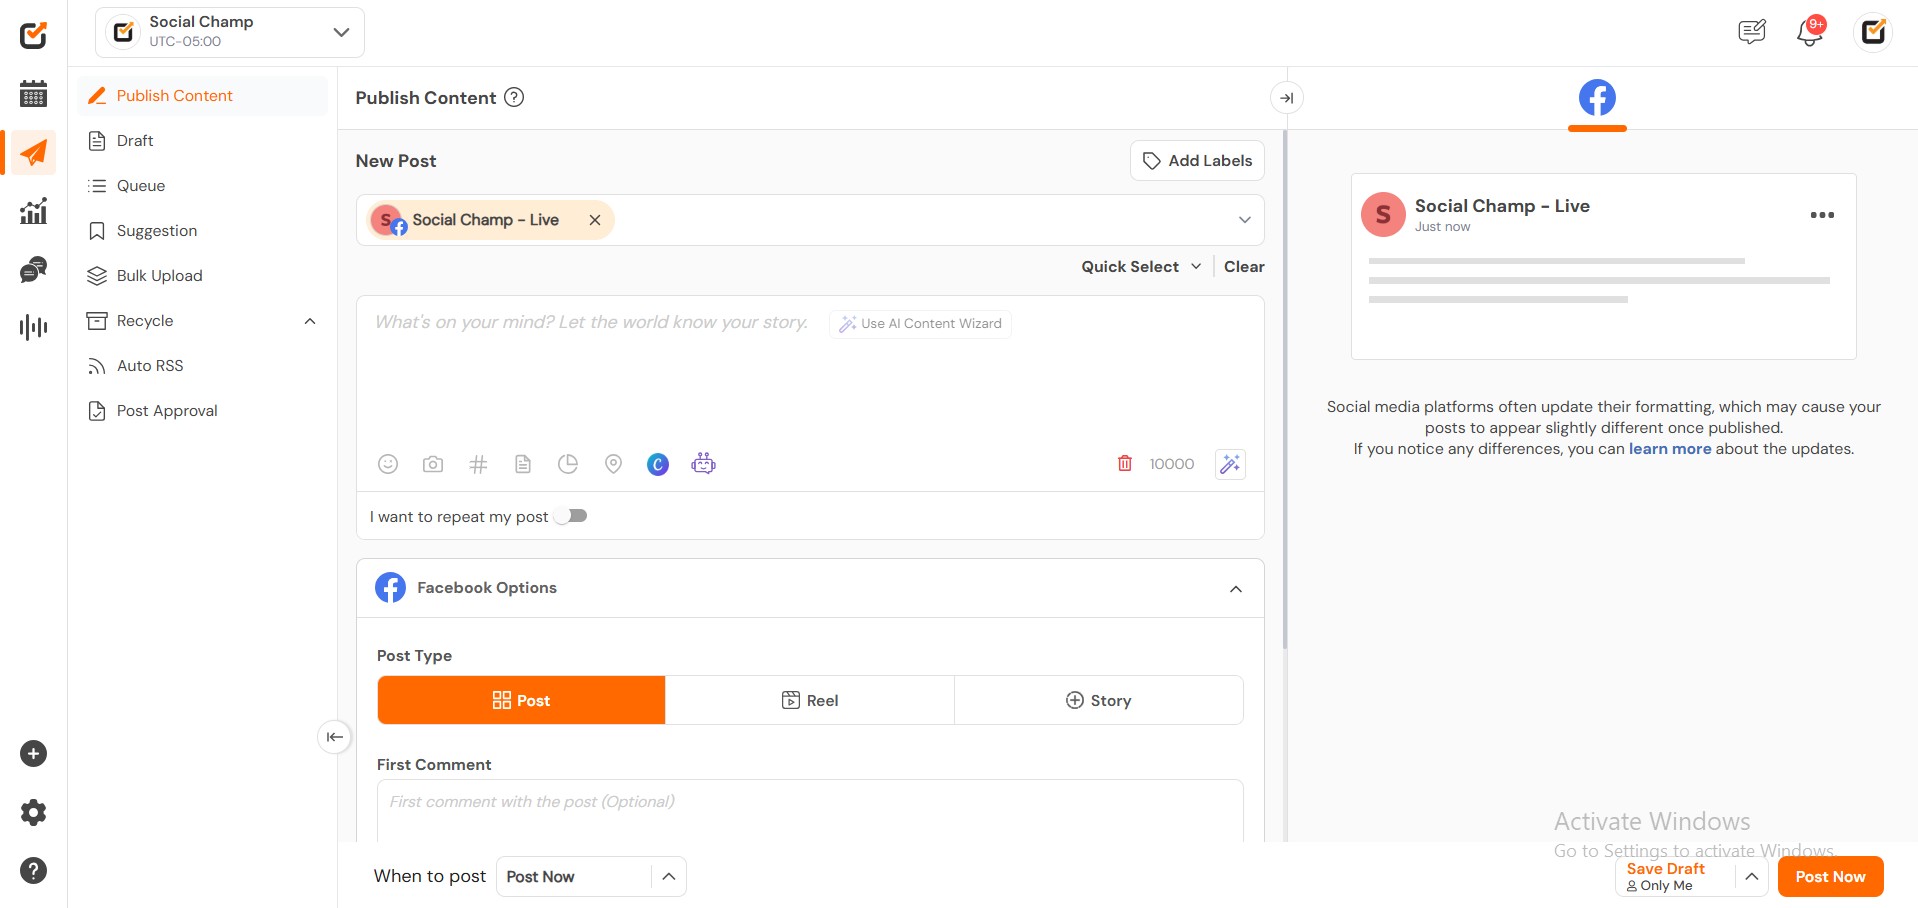Image resolution: width=1918 pixels, height=908 pixels.
Task: Open the Canva integration icon
Action: click(x=658, y=464)
